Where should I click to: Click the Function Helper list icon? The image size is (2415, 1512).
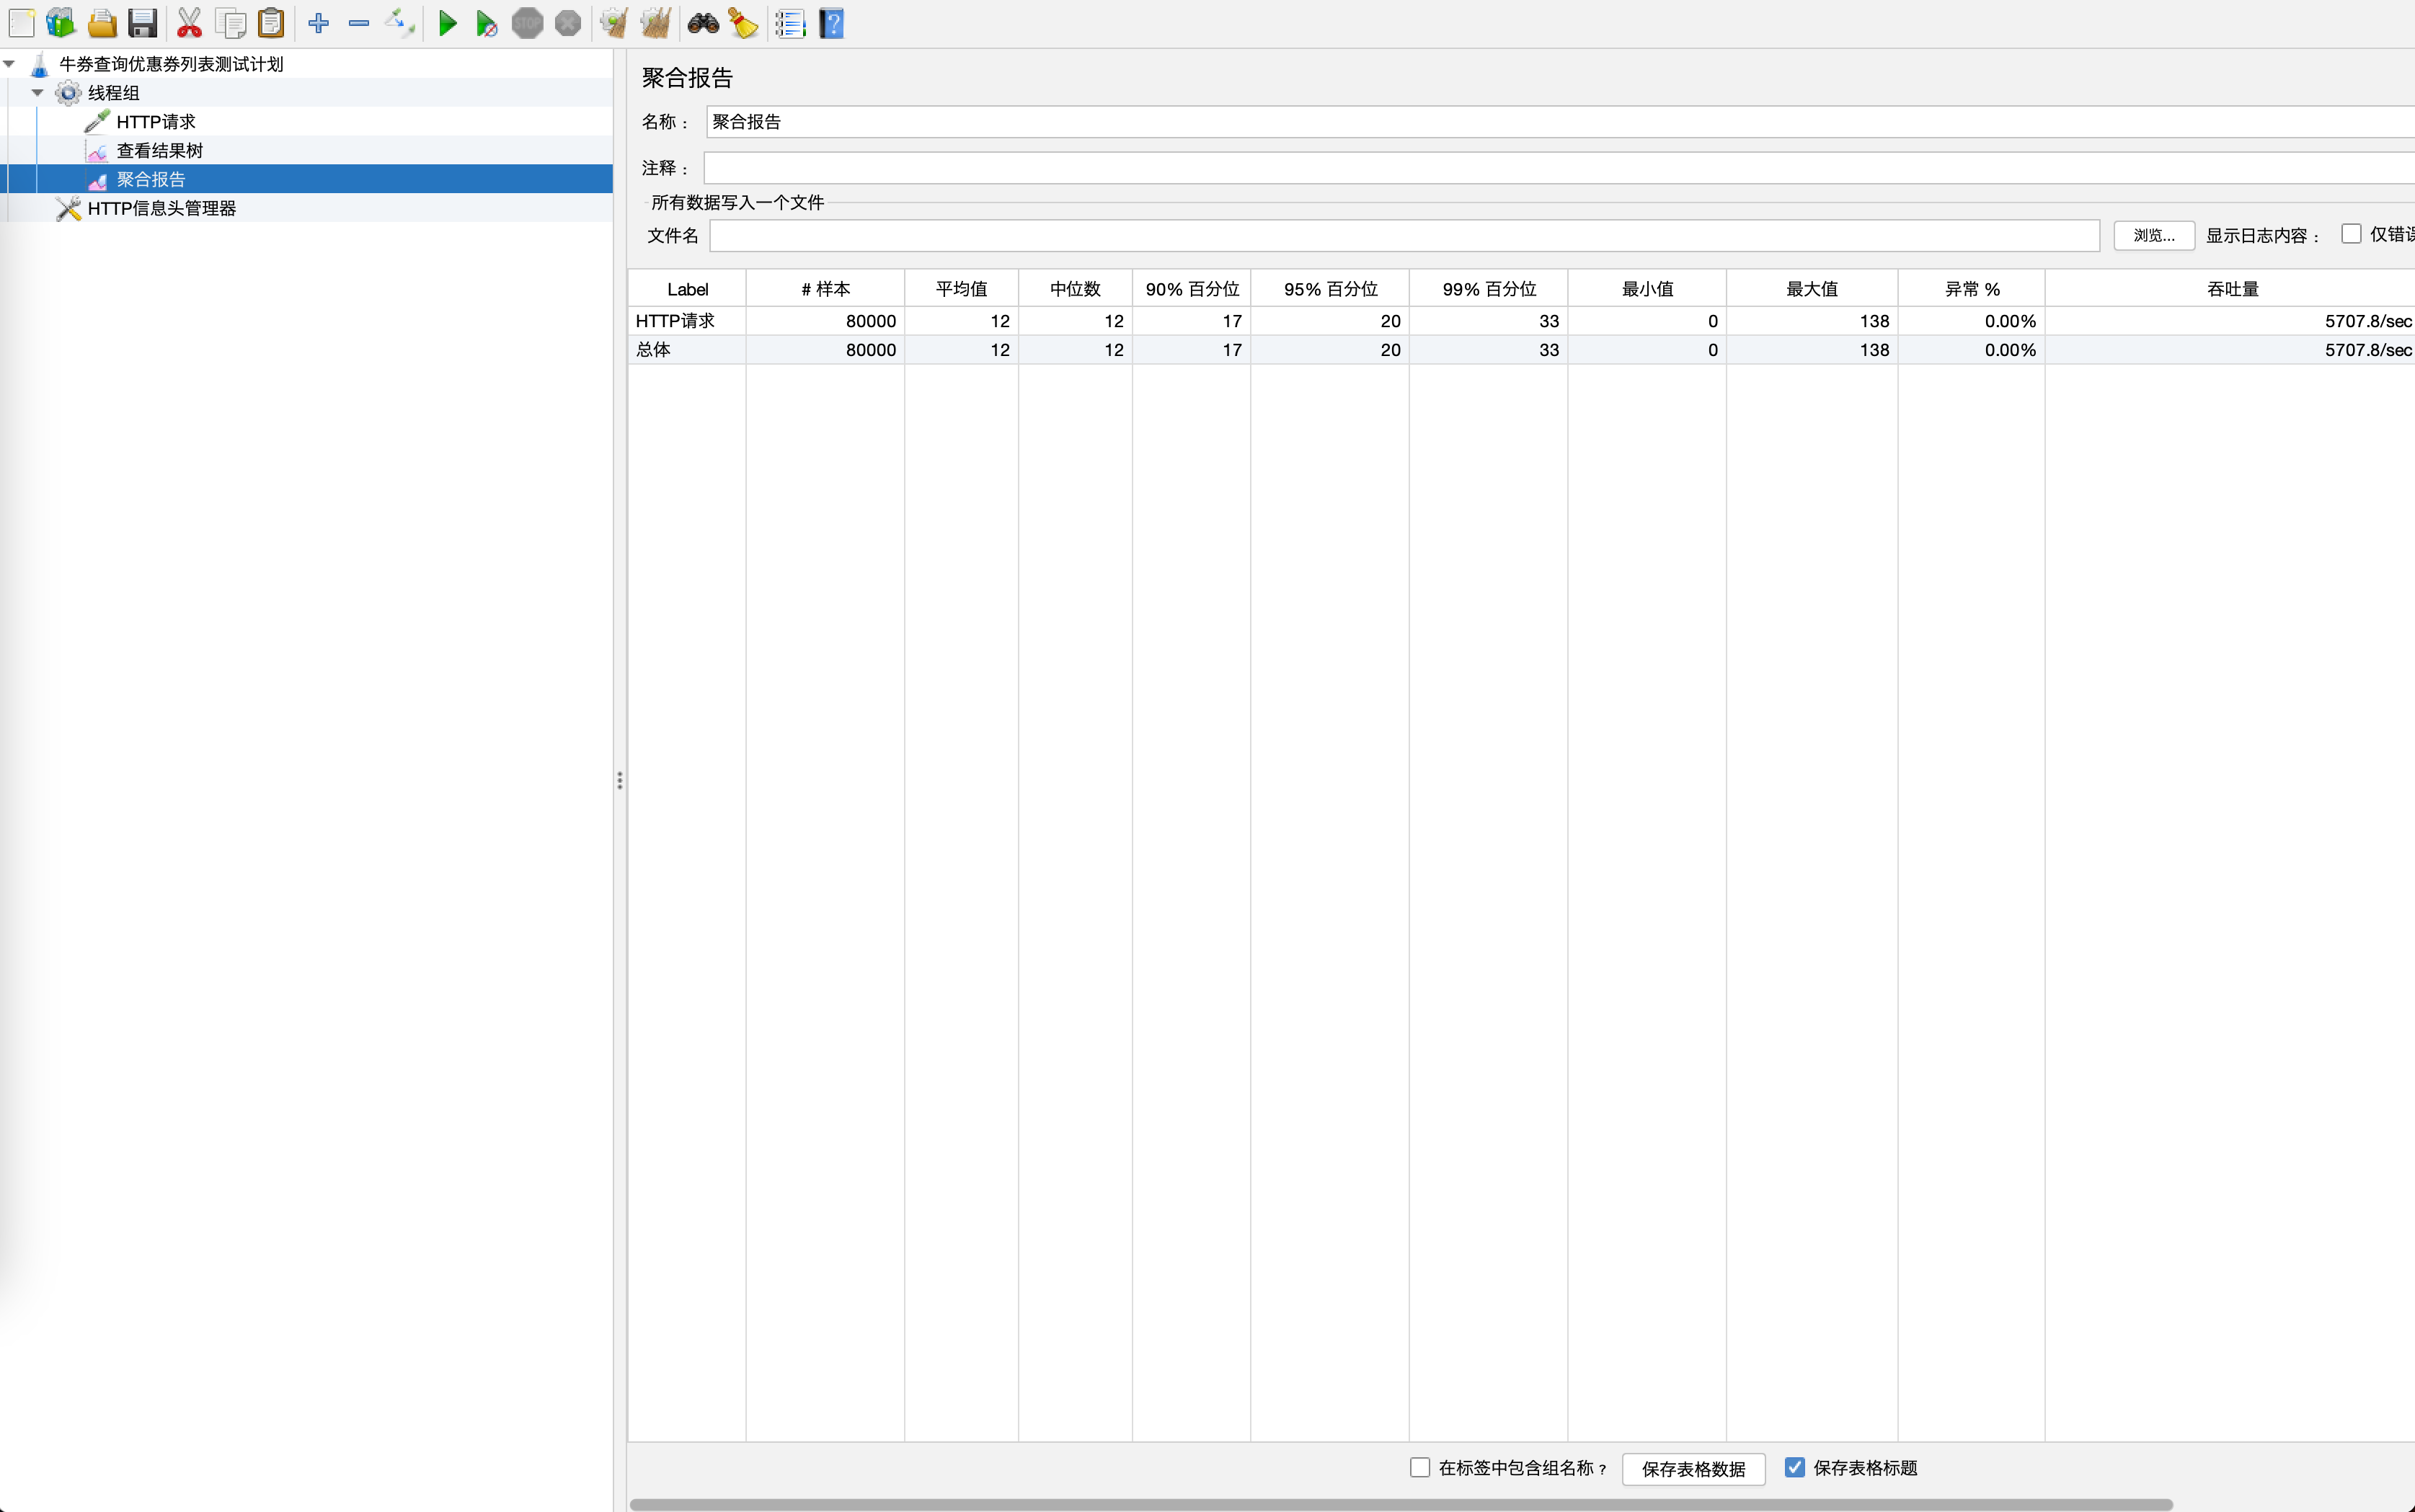click(x=790, y=23)
